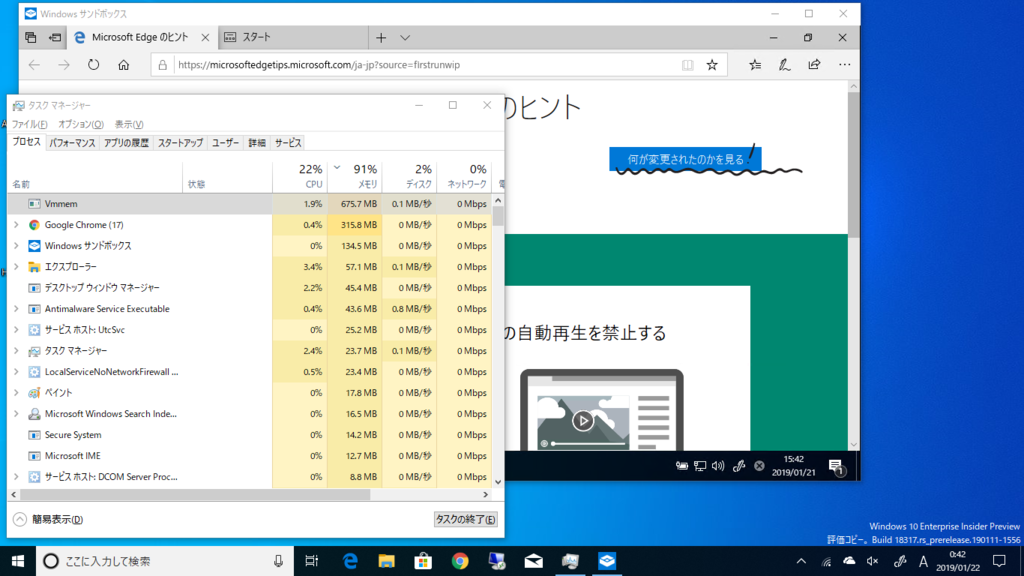
Task: Open Task View in taskbar
Action: pyautogui.click(x=312, y=561)
